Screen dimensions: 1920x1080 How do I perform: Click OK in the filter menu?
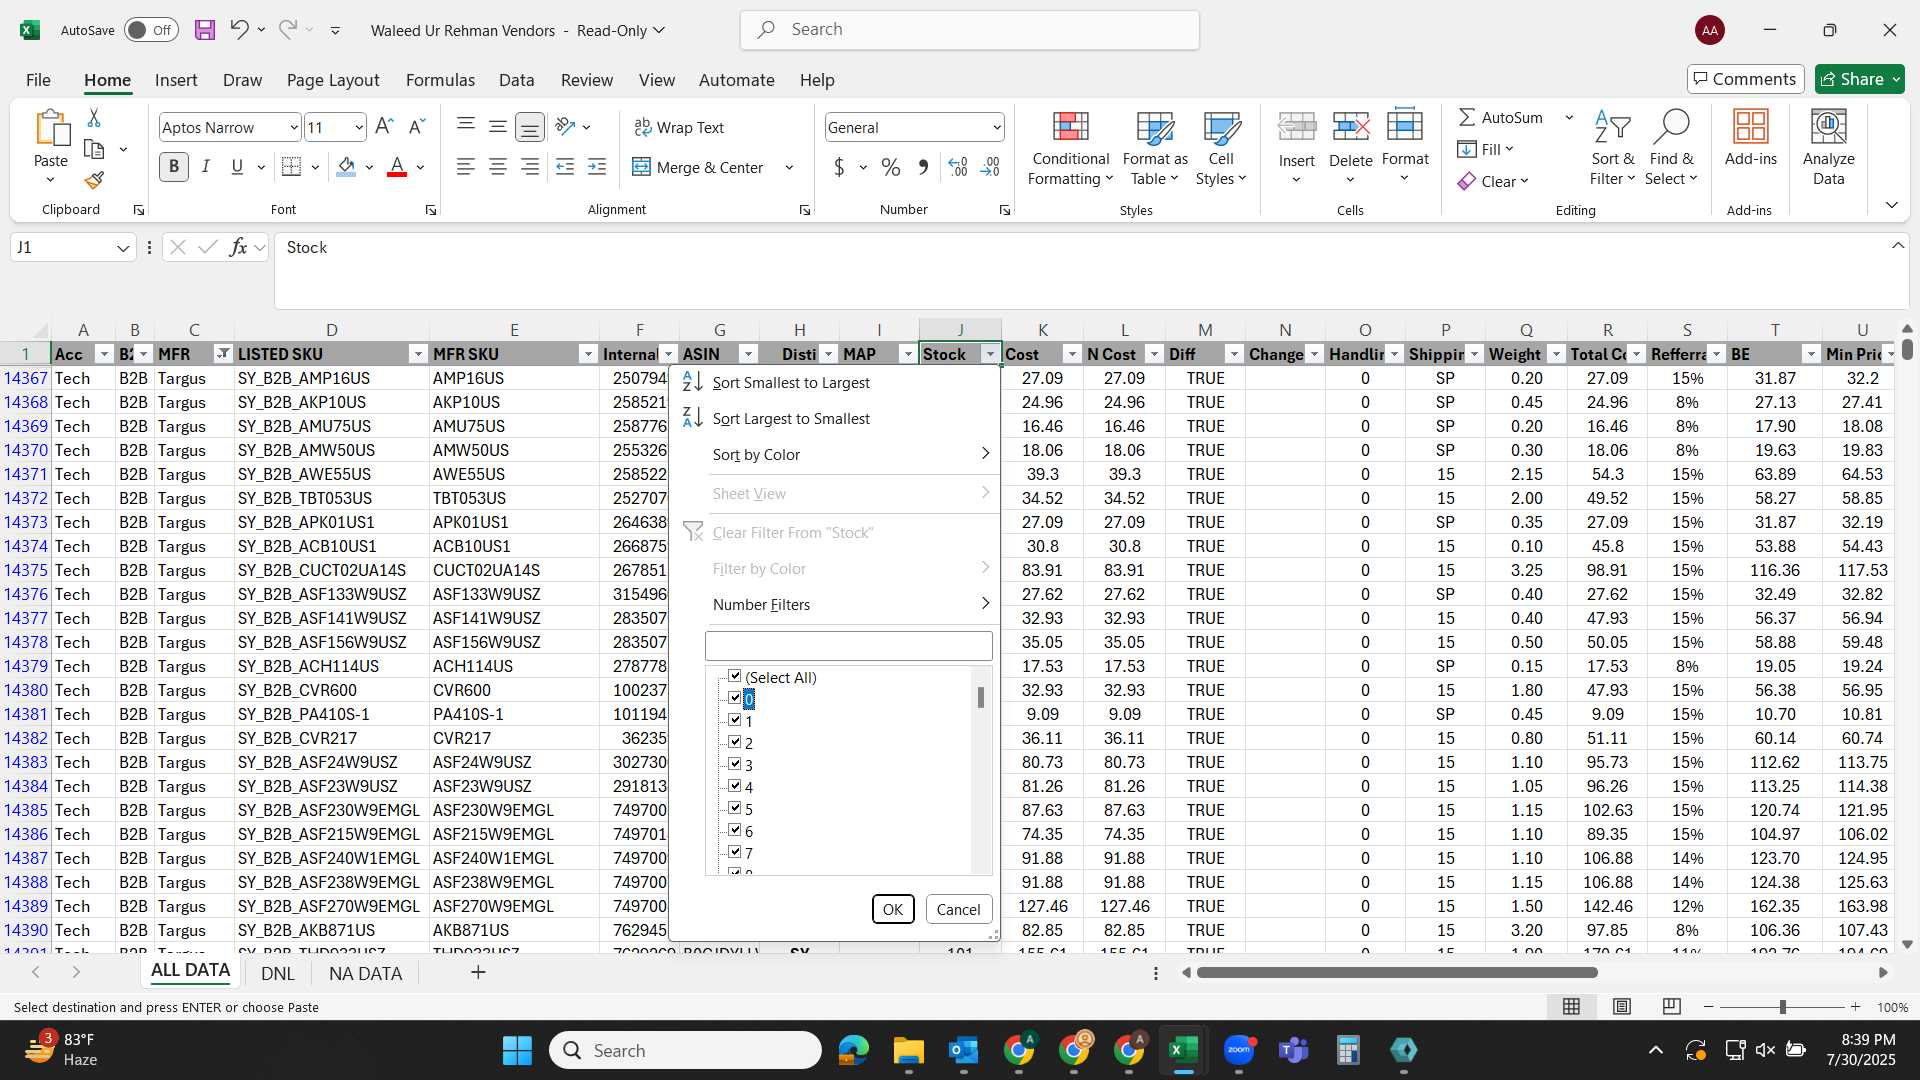[x=892, y=909]
